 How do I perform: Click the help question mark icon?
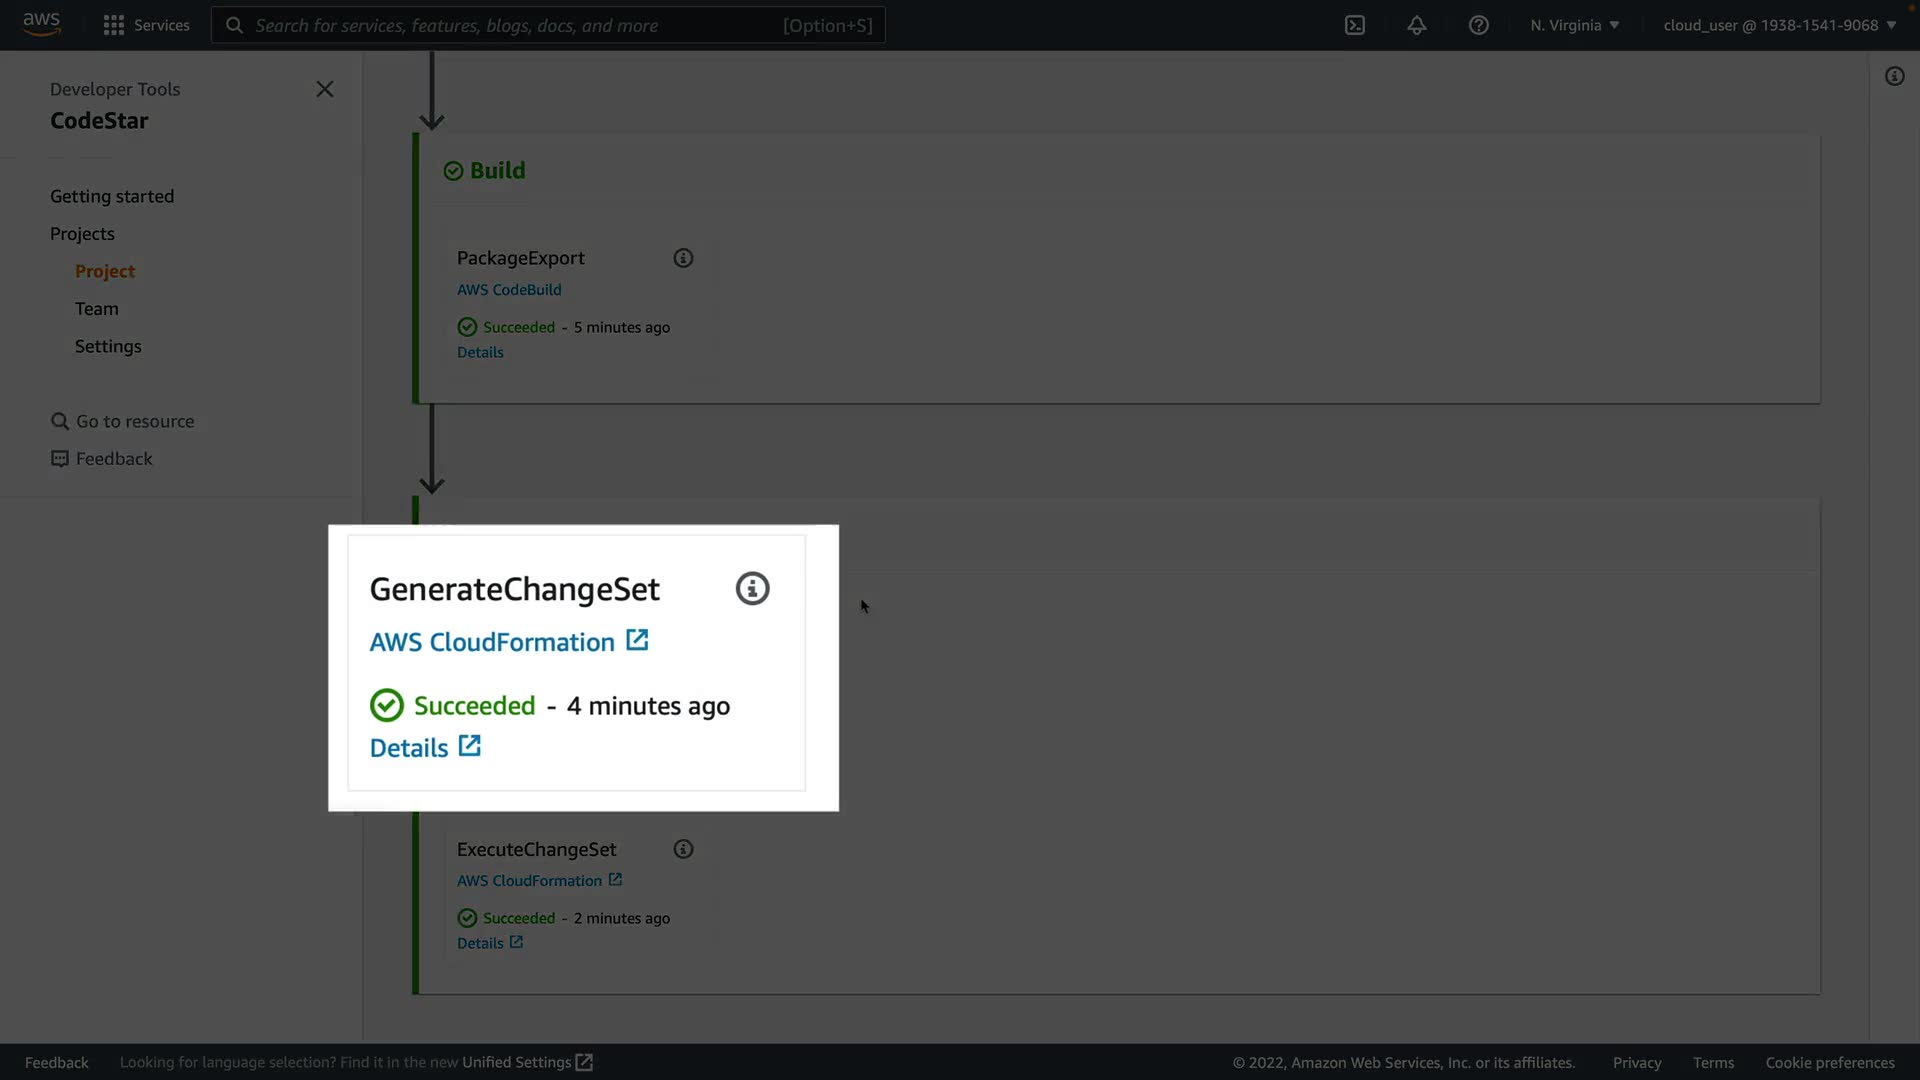point(1479,25)
